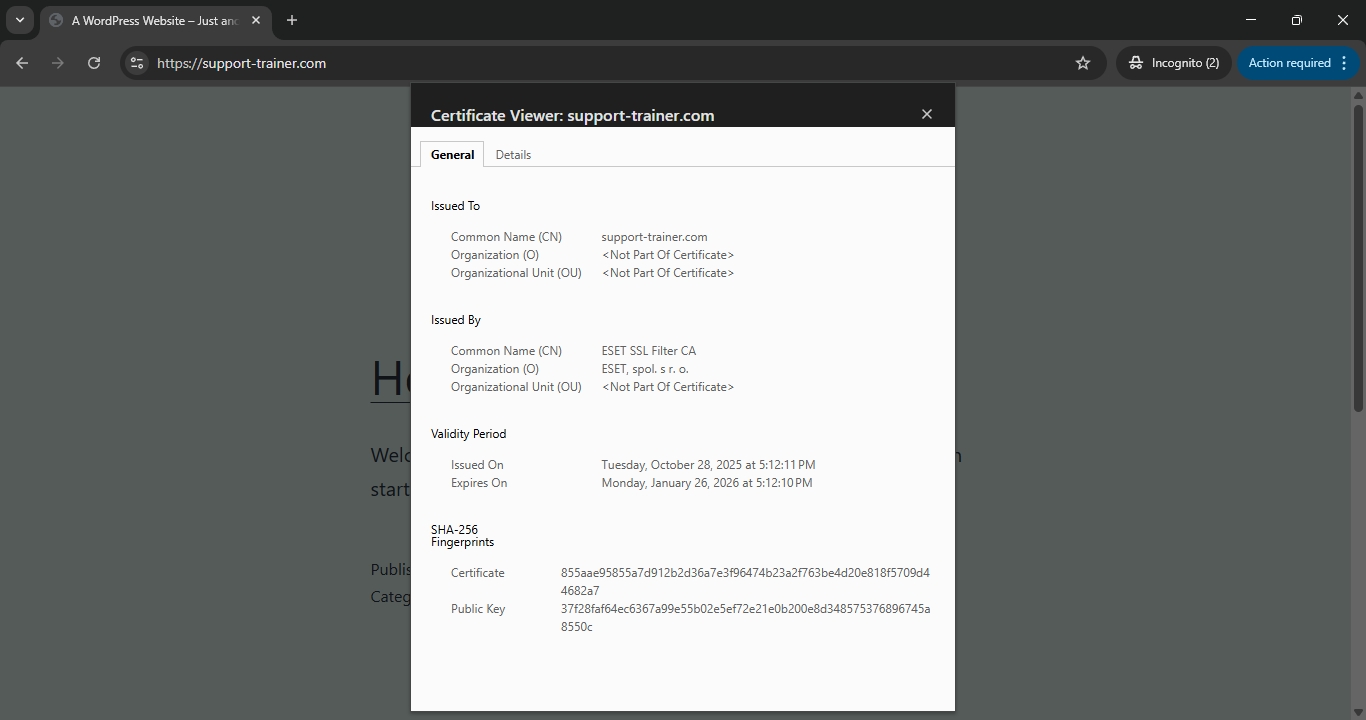Click the scrollbar's up arrow
1366x720 pixels.
[1358, 95]
